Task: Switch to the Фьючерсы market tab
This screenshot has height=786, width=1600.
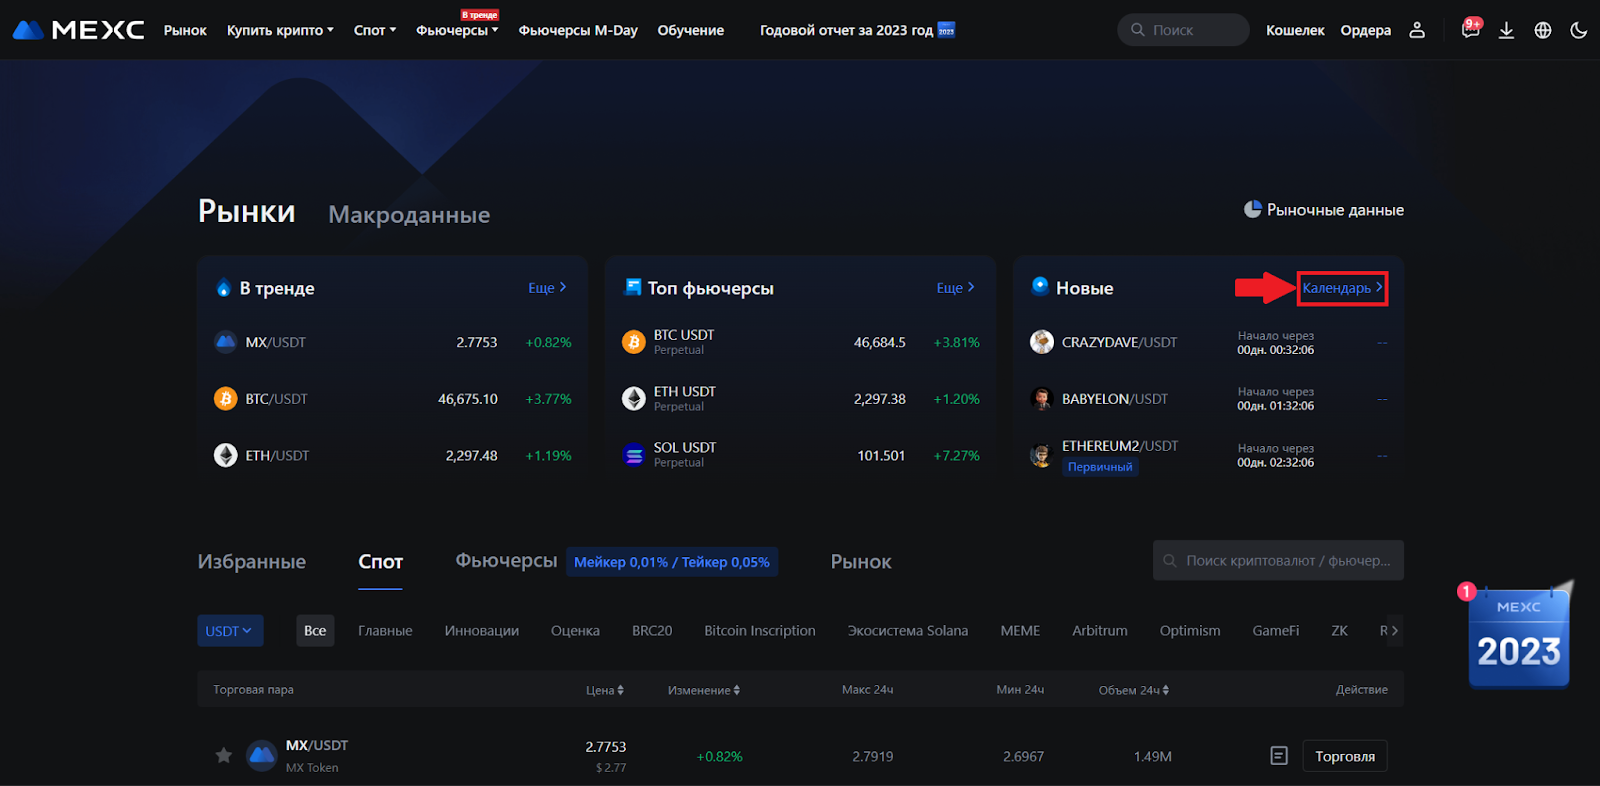Action: [x=506, y=561]
